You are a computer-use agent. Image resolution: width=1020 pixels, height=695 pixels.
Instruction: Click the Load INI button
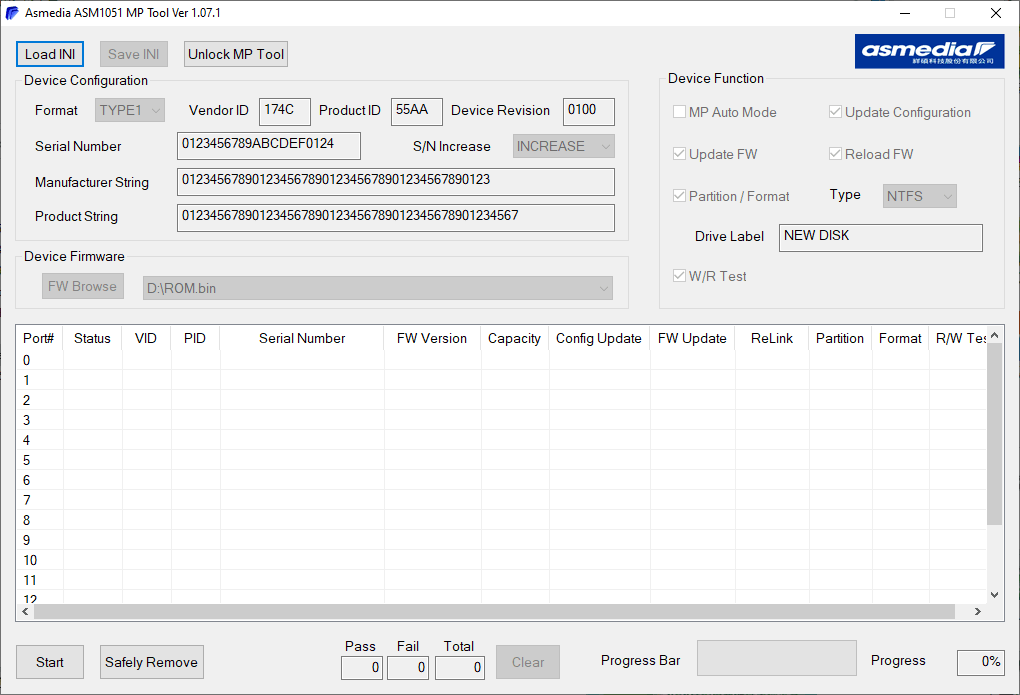pos(50,54)
